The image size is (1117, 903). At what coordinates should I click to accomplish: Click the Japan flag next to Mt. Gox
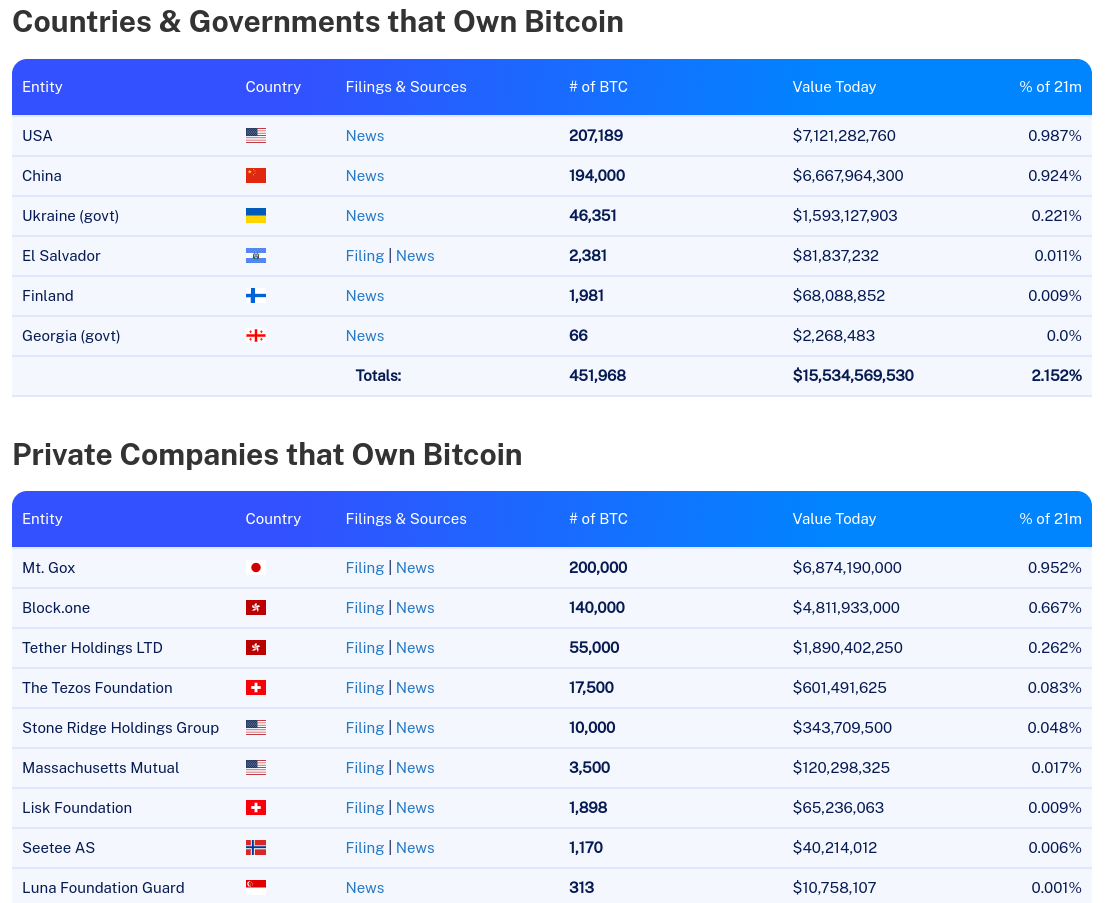point(256,568)
